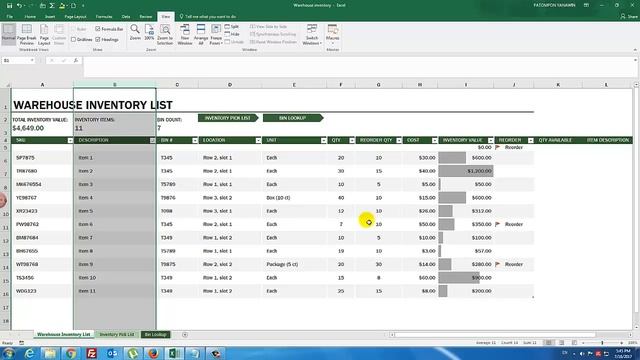Open Internet Explorer from the taskbar
This screenshot has height=360, width=640.
(x=29, y=353)
